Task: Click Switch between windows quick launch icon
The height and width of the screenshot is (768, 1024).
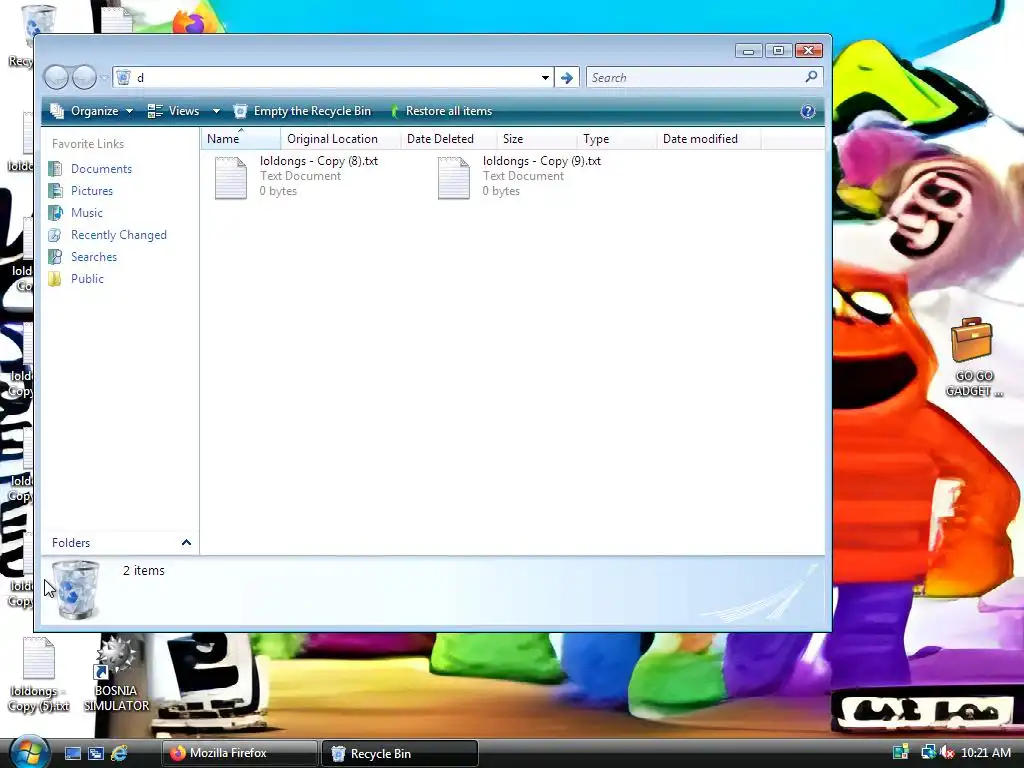Action: 96,753
